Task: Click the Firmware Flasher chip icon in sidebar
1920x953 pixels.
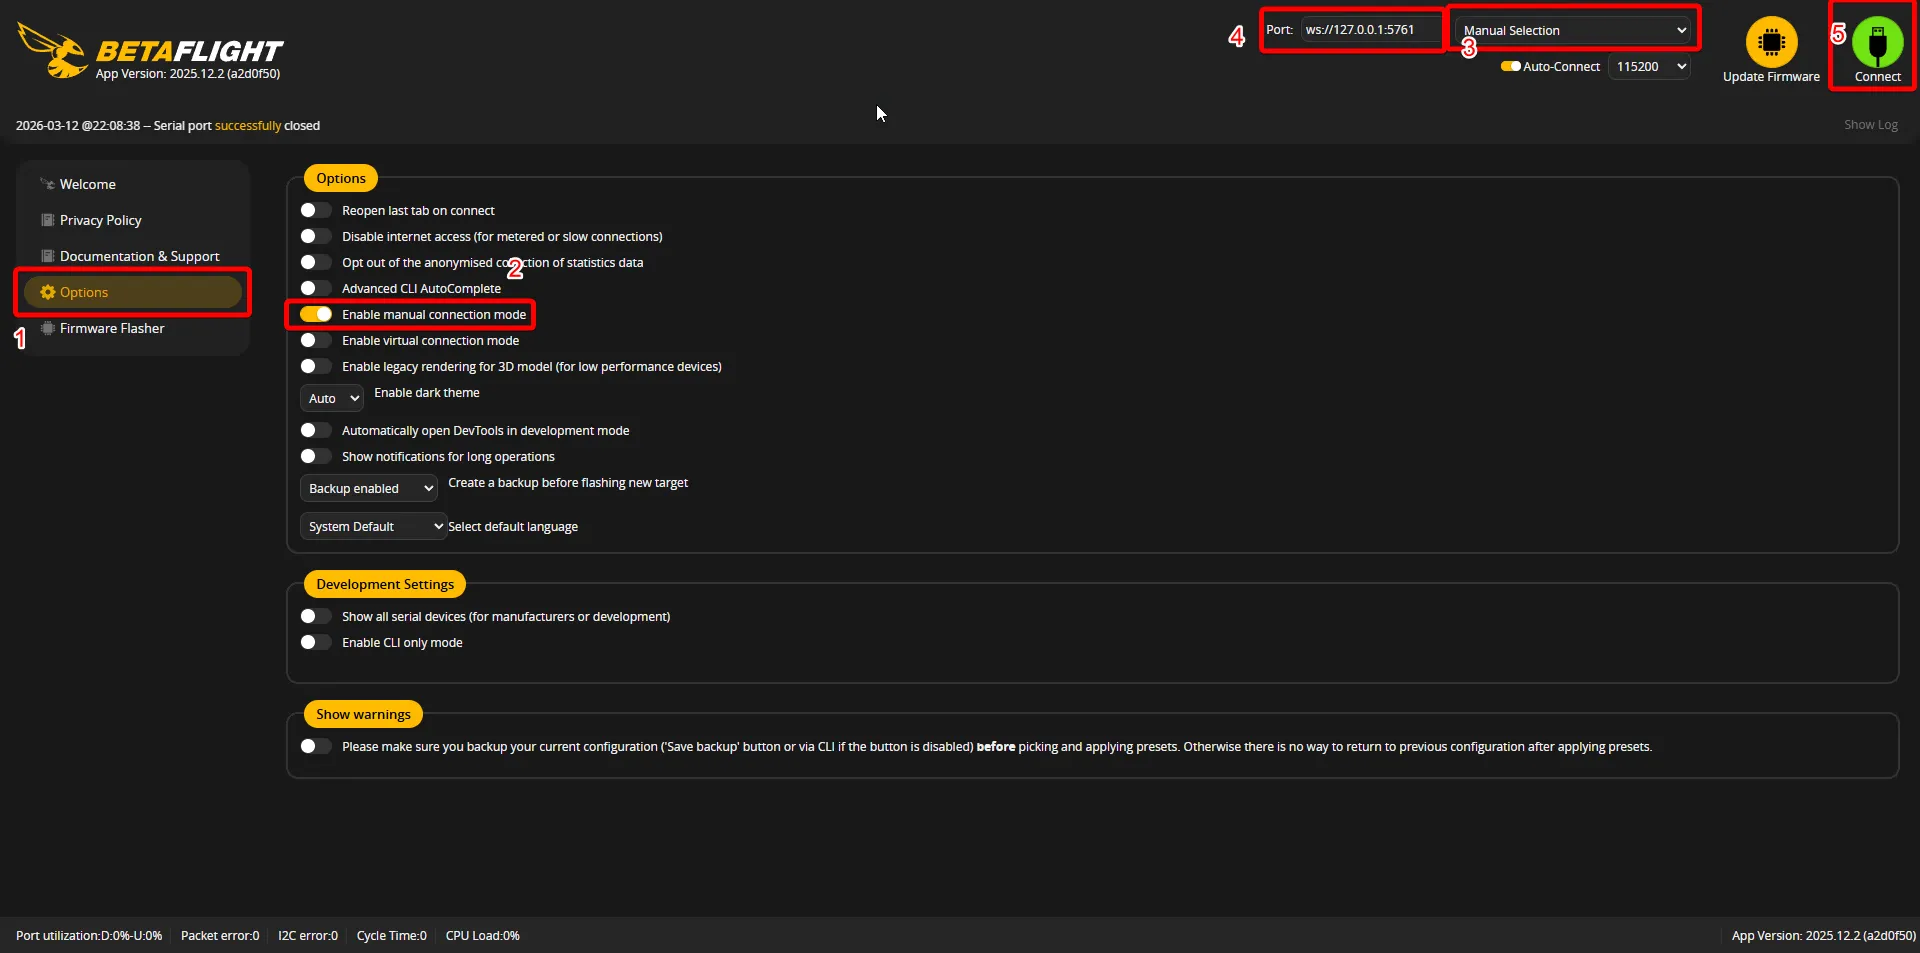Action: click(47, 328)
